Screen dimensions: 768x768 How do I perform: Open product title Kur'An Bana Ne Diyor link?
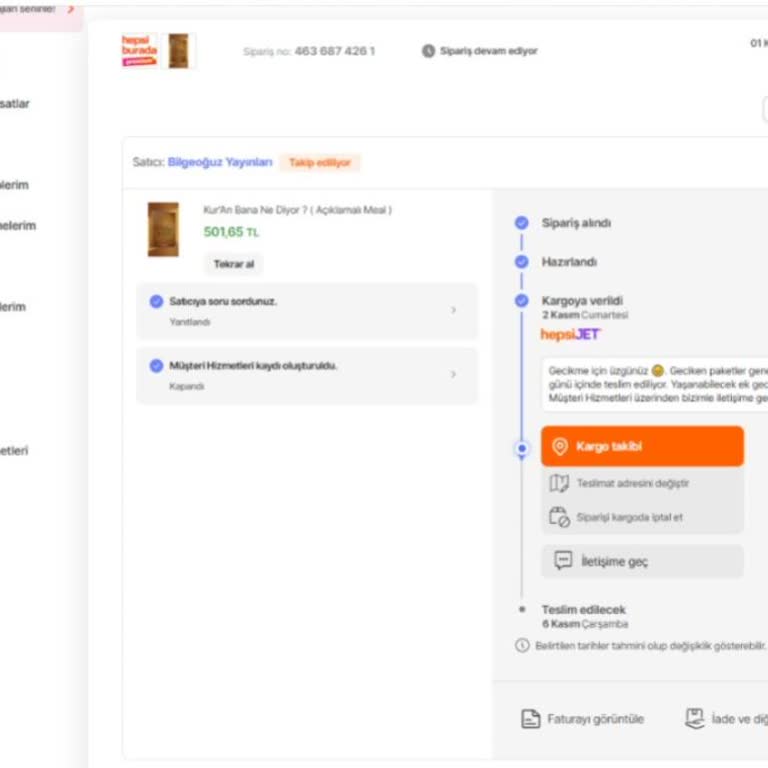(x=297, y=210)
